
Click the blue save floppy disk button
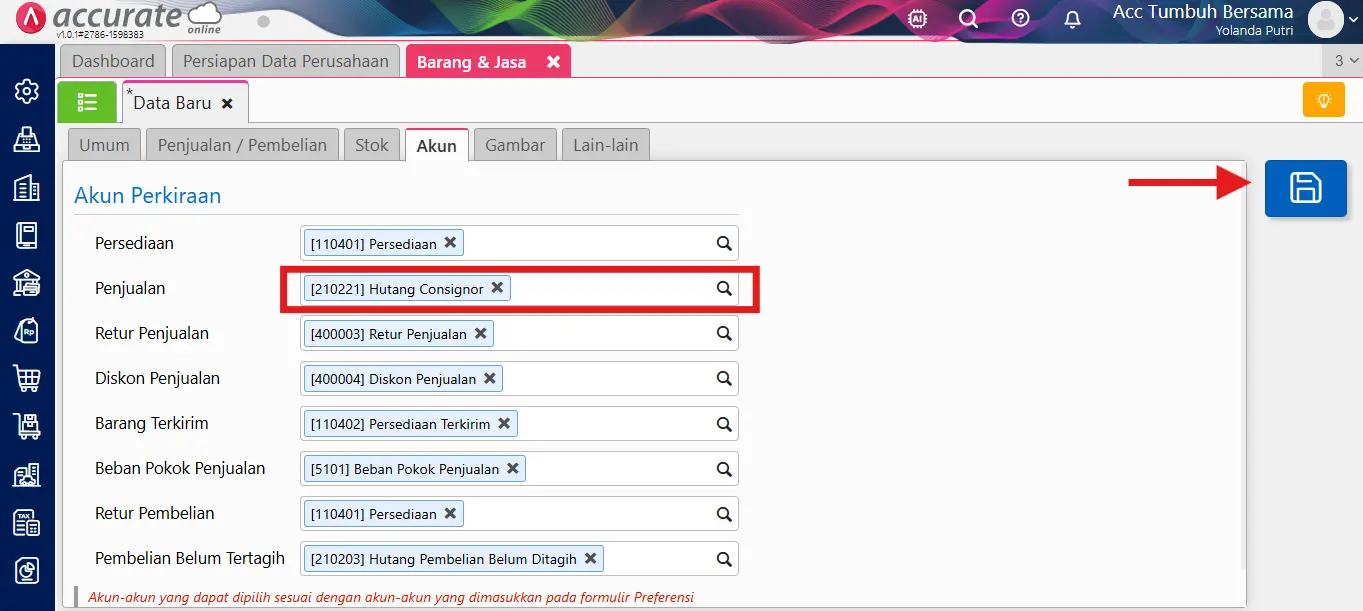click(x=1305, y=188)
